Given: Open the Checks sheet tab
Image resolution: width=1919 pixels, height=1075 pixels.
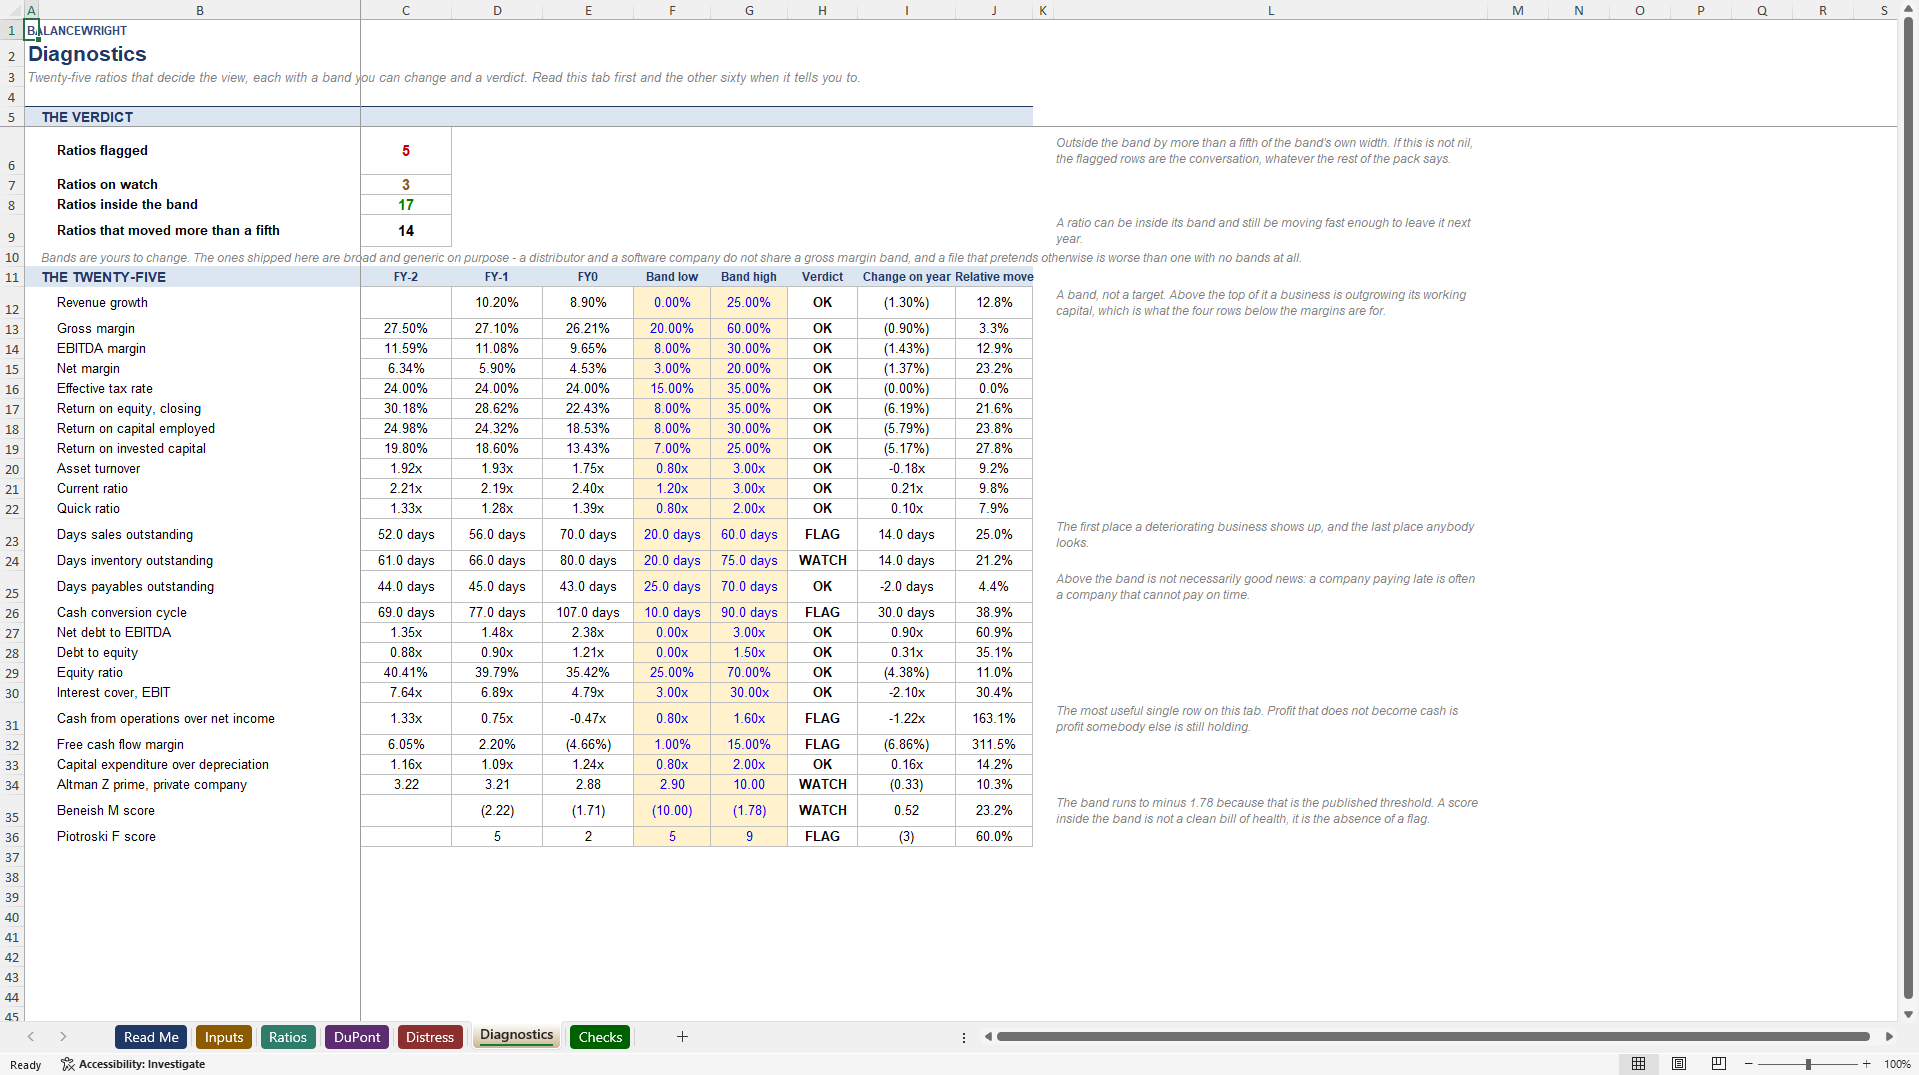Looking at the screenshot, I should coord(600,1037).
